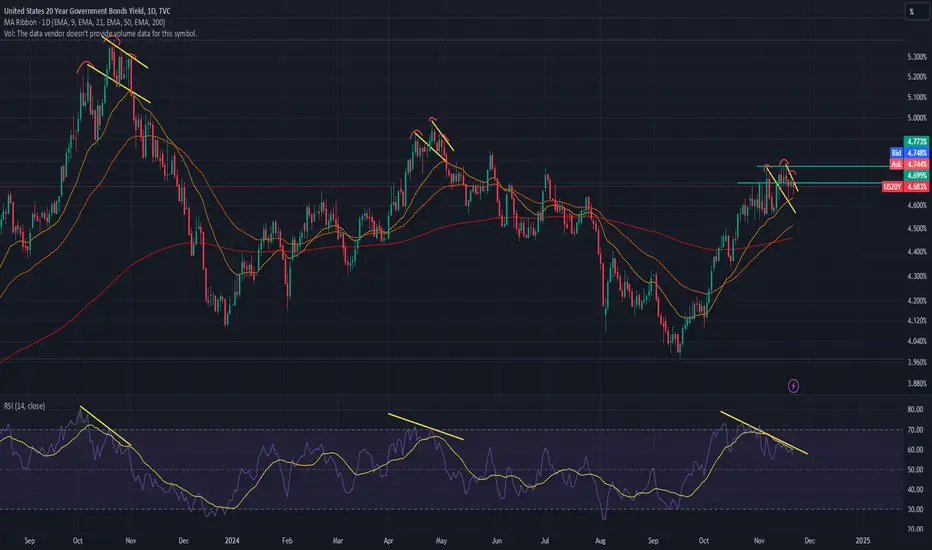
Task: Click the 'Dec' label at right of time axis
Action: point(809,540)
